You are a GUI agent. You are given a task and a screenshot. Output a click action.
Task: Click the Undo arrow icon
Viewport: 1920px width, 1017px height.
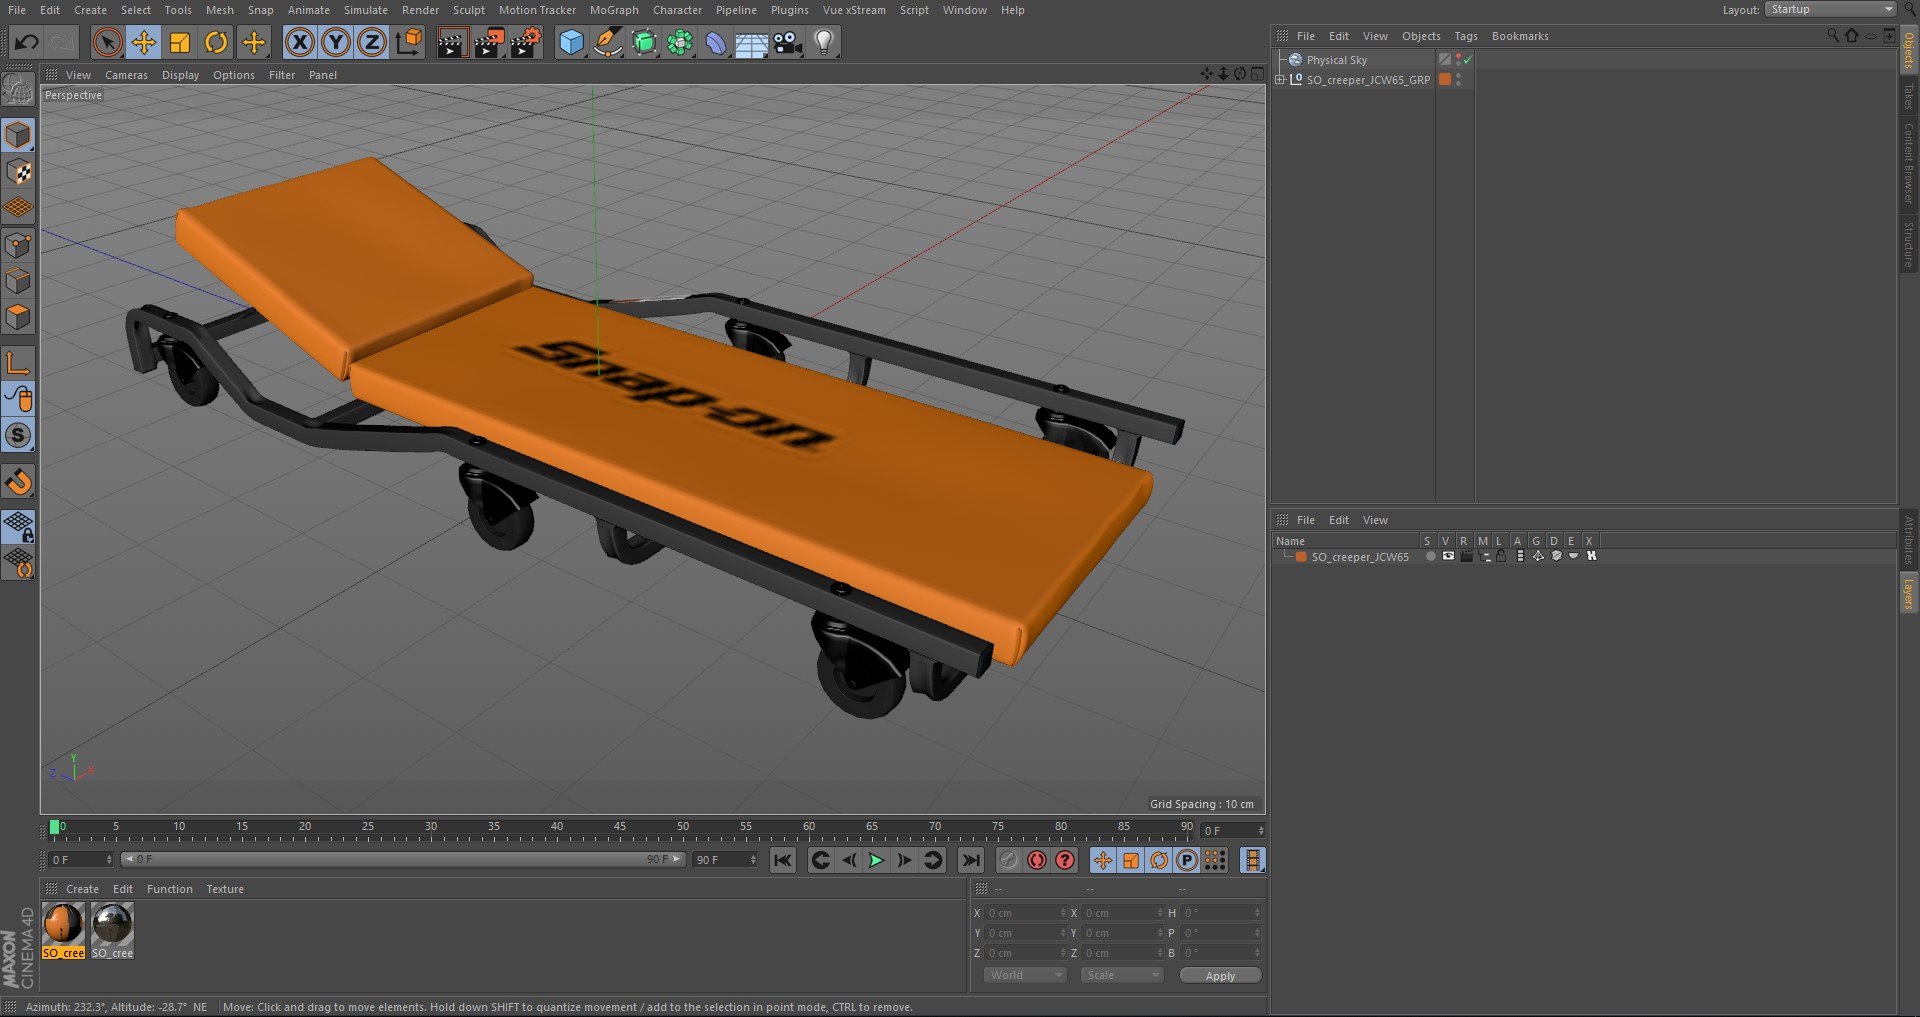coord(27,42)
